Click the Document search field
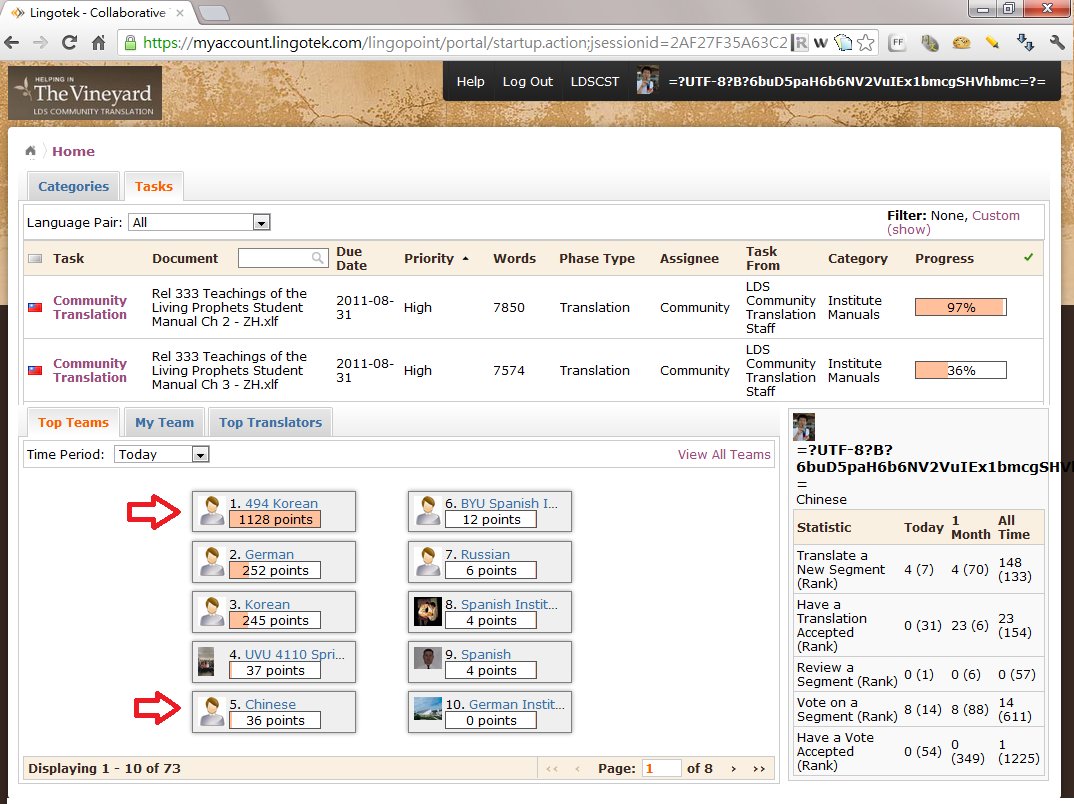 pos(282,257)
